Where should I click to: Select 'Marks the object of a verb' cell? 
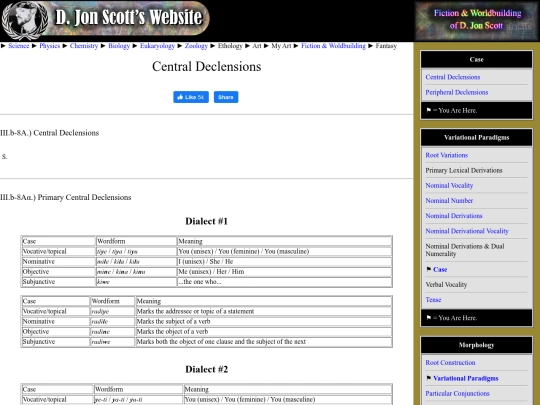click(x=263, y=332)
